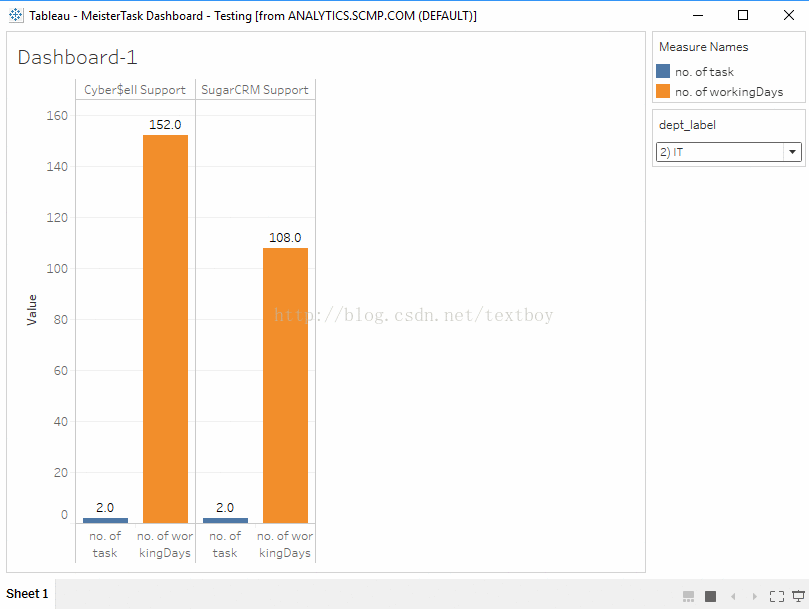Click the Measure Names legend title
809x609 pixels.
click(x=704, y=47)
